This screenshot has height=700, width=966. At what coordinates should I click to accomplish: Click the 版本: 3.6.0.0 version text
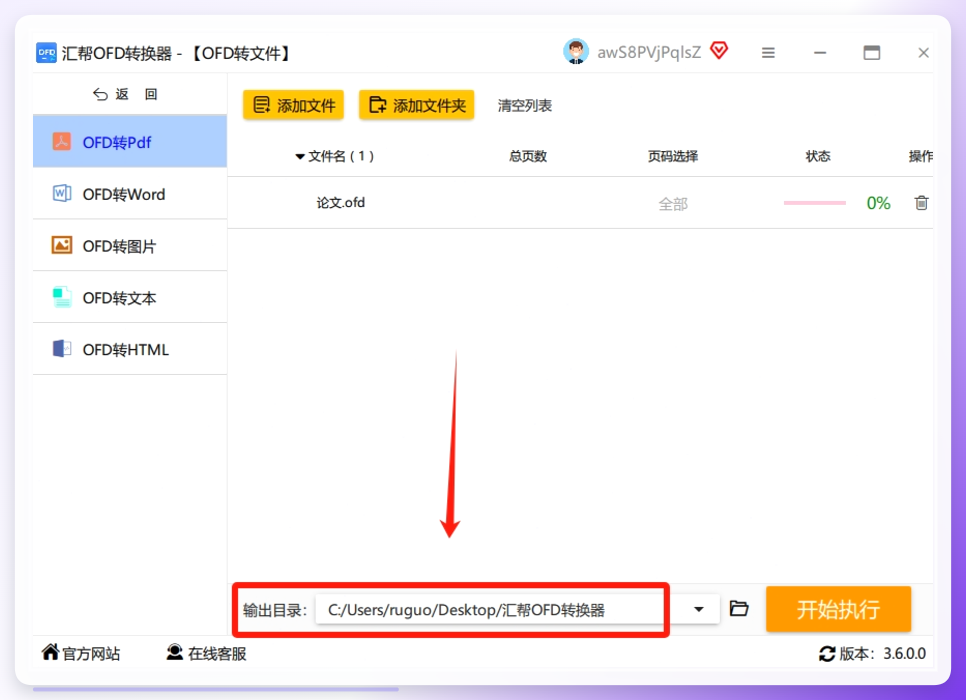click(x=882, y=654)
